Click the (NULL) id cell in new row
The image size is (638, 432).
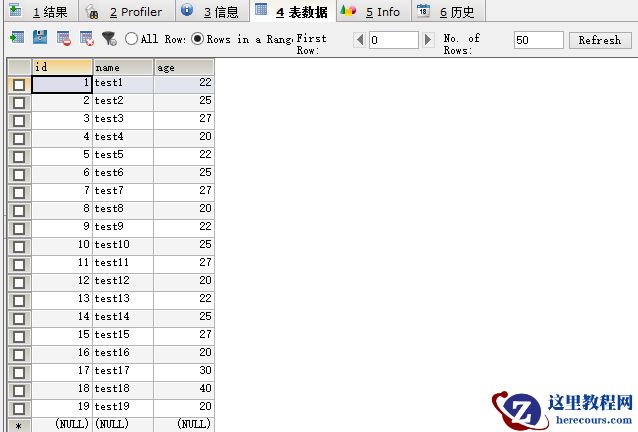(62, 424)
